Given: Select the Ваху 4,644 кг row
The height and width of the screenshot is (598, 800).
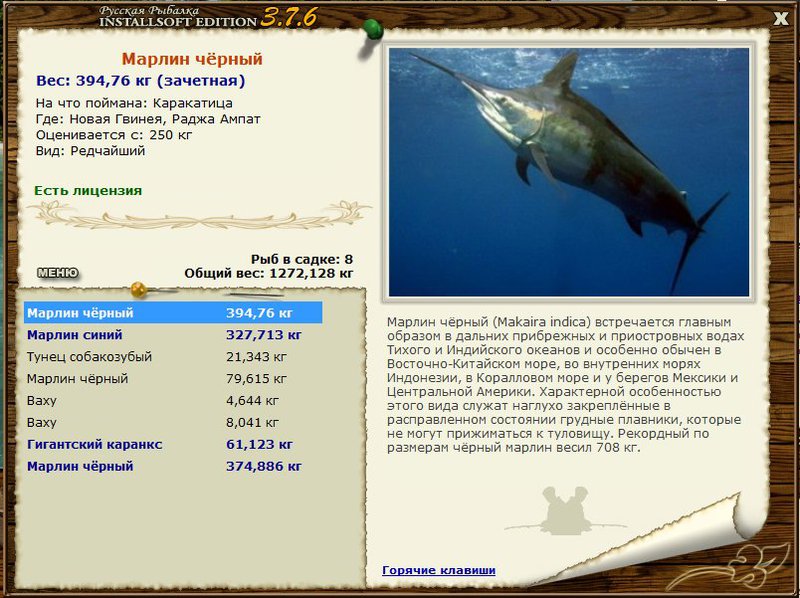Looking at the screenshot, I should pos(173,401).
